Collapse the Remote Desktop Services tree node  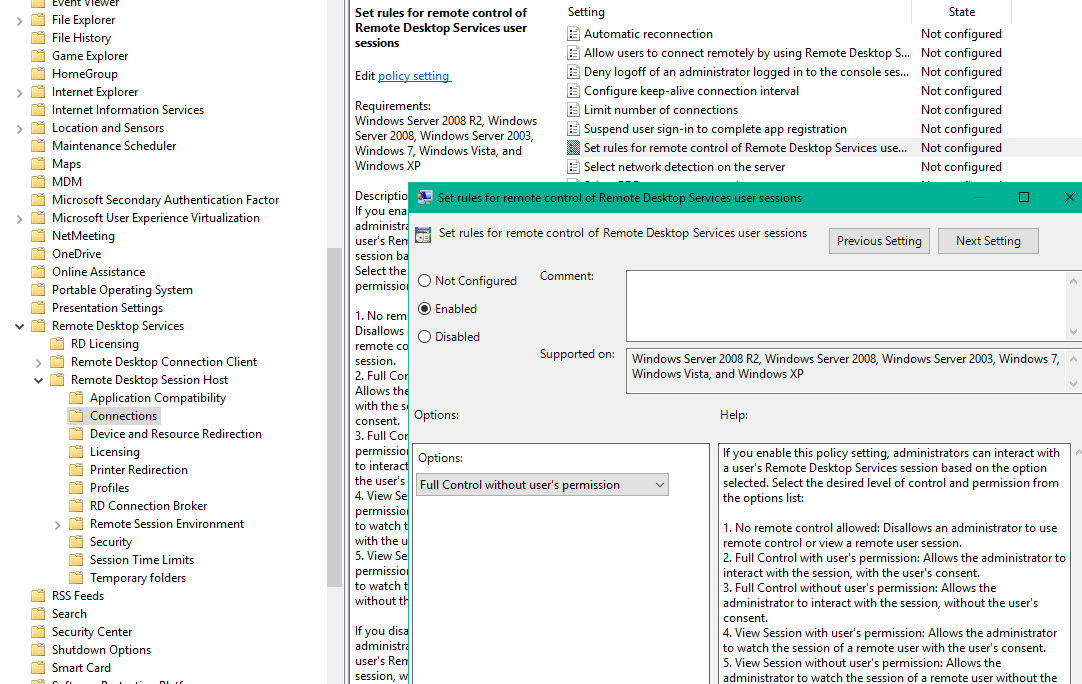pyautogui.click(x=19, y=326)
